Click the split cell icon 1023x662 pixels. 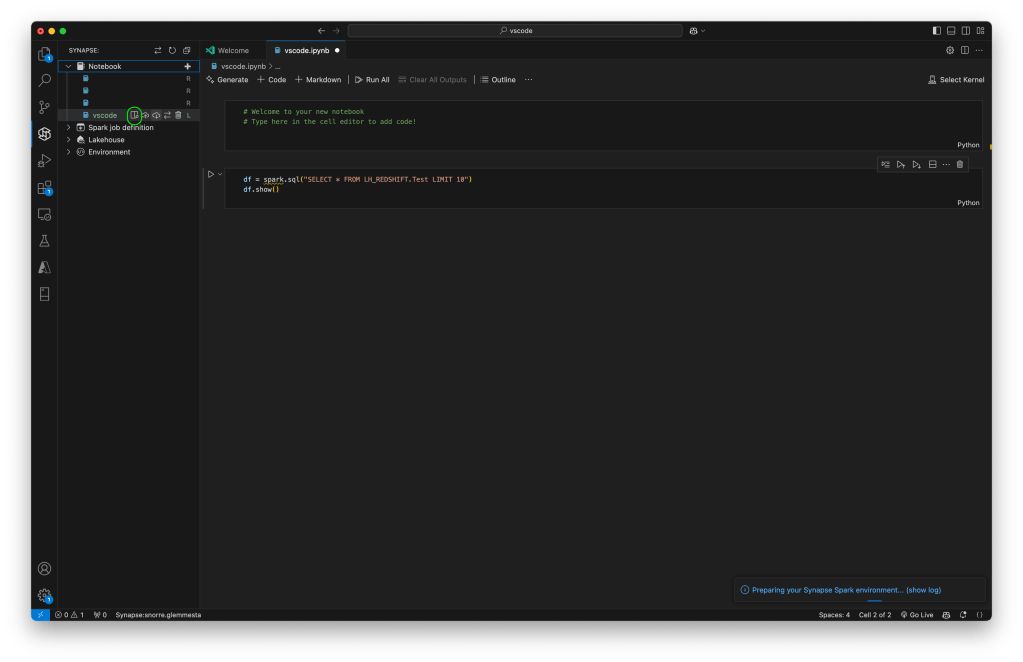pyautogui.click(x=932, y=164)
